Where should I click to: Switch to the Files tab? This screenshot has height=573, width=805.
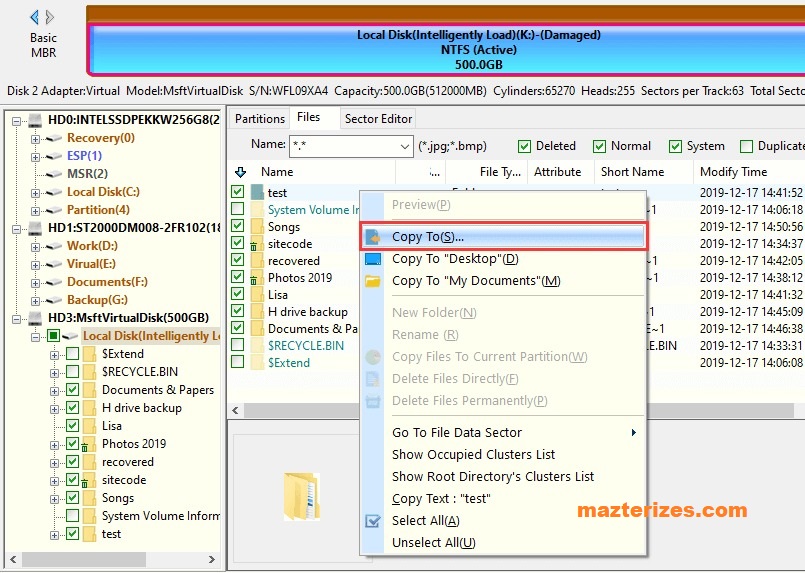pyautogui.click(x=309, y=118)
